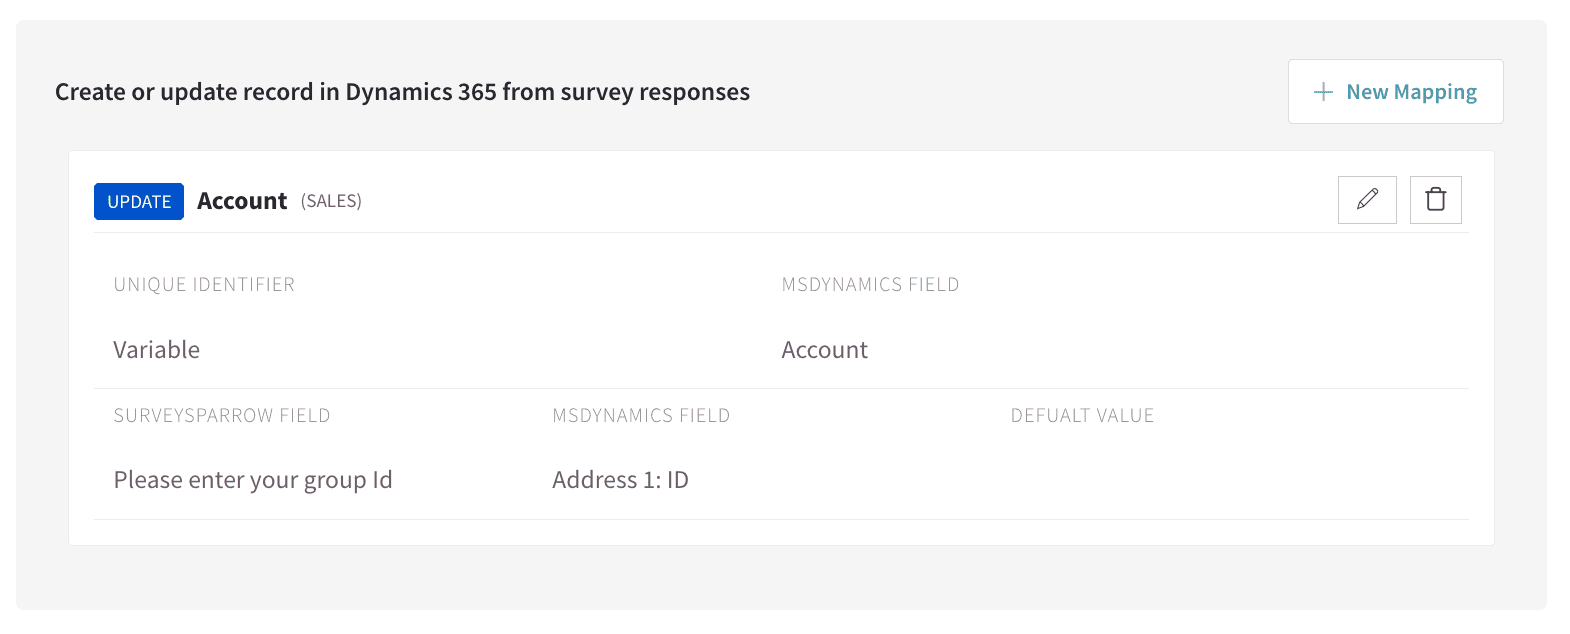The image size is (1570, 634).
Task: Click the 'New Mapping' text label
Action: click(1411, 92)
